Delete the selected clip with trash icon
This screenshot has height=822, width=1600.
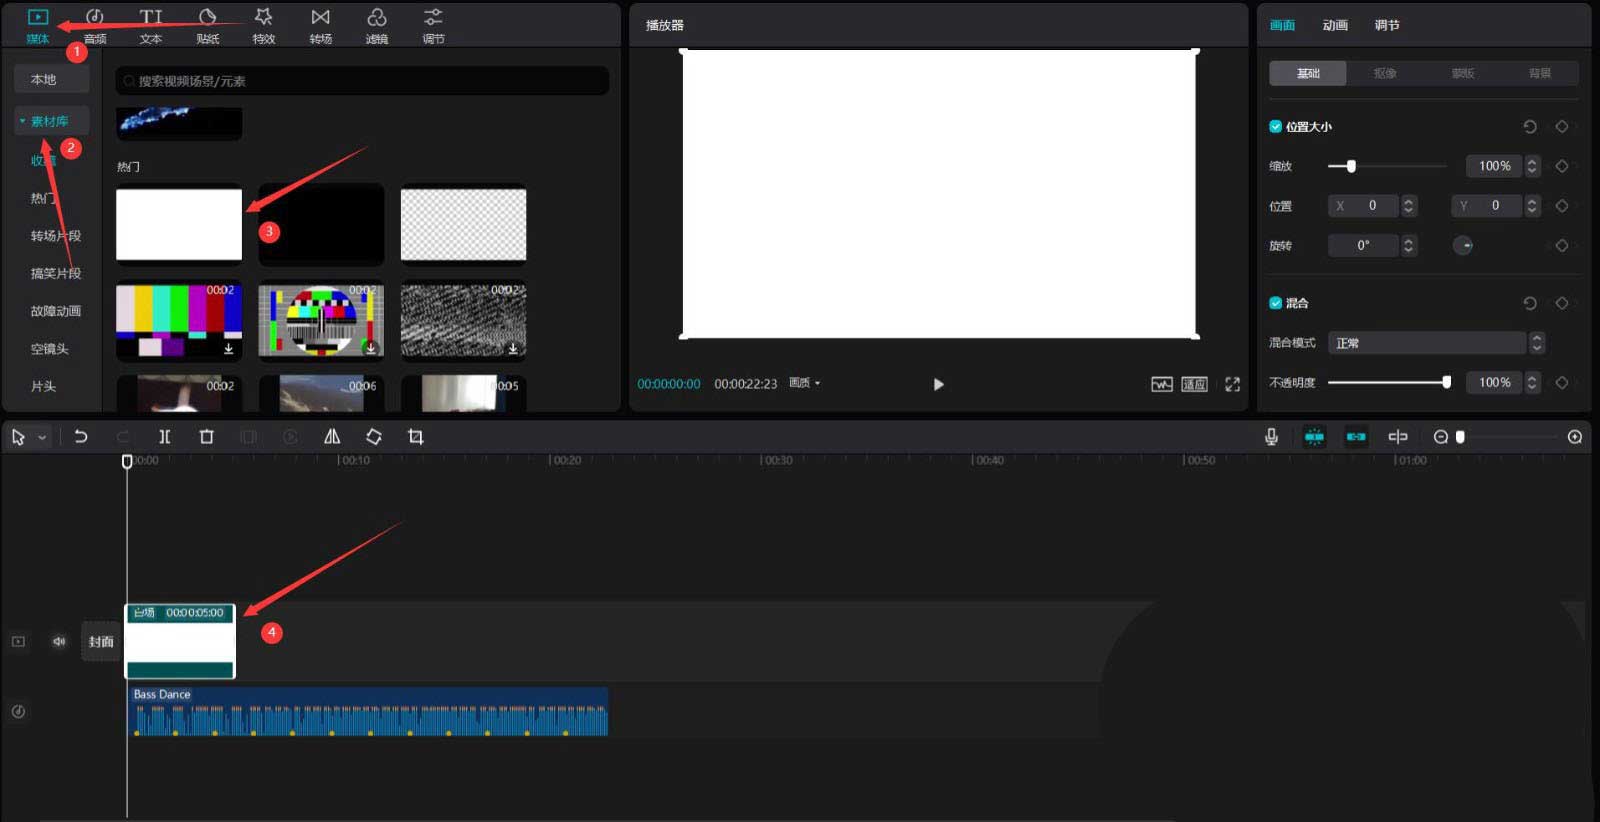pyautogui.click(x=207, y=437)
